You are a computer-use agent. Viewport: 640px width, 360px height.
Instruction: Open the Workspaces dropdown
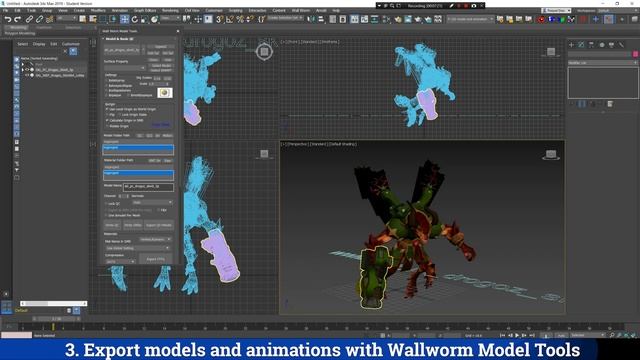click(618, 10)
